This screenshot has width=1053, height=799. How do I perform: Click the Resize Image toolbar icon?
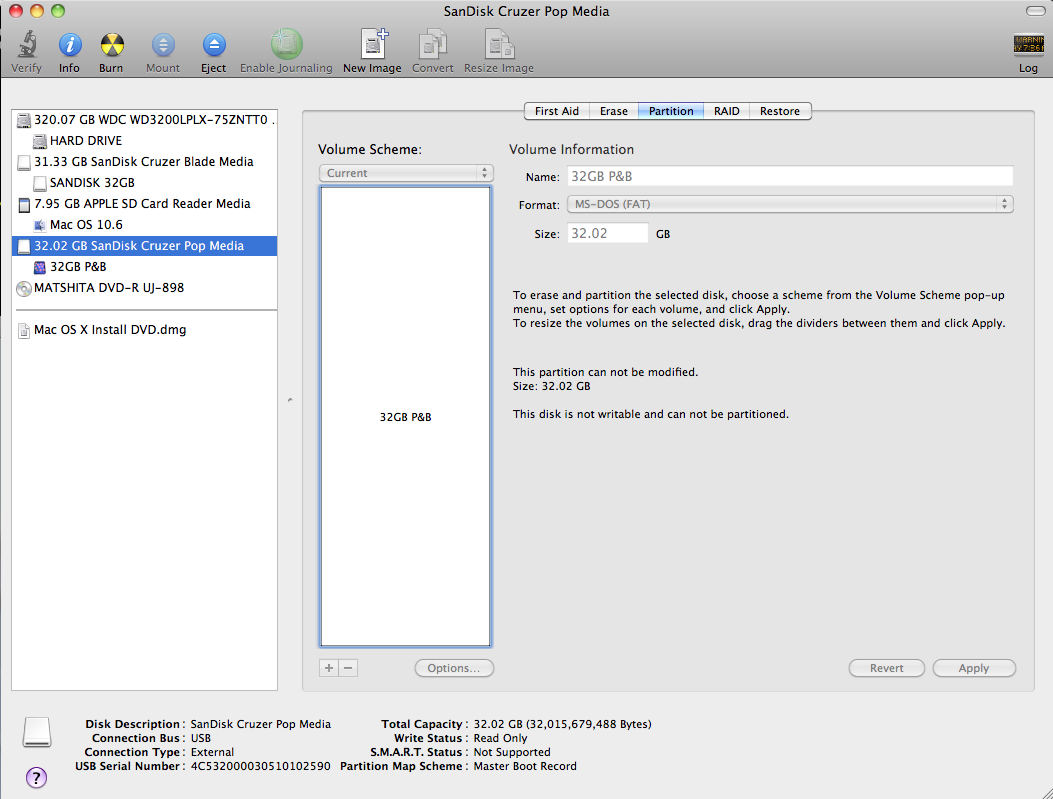499,44
